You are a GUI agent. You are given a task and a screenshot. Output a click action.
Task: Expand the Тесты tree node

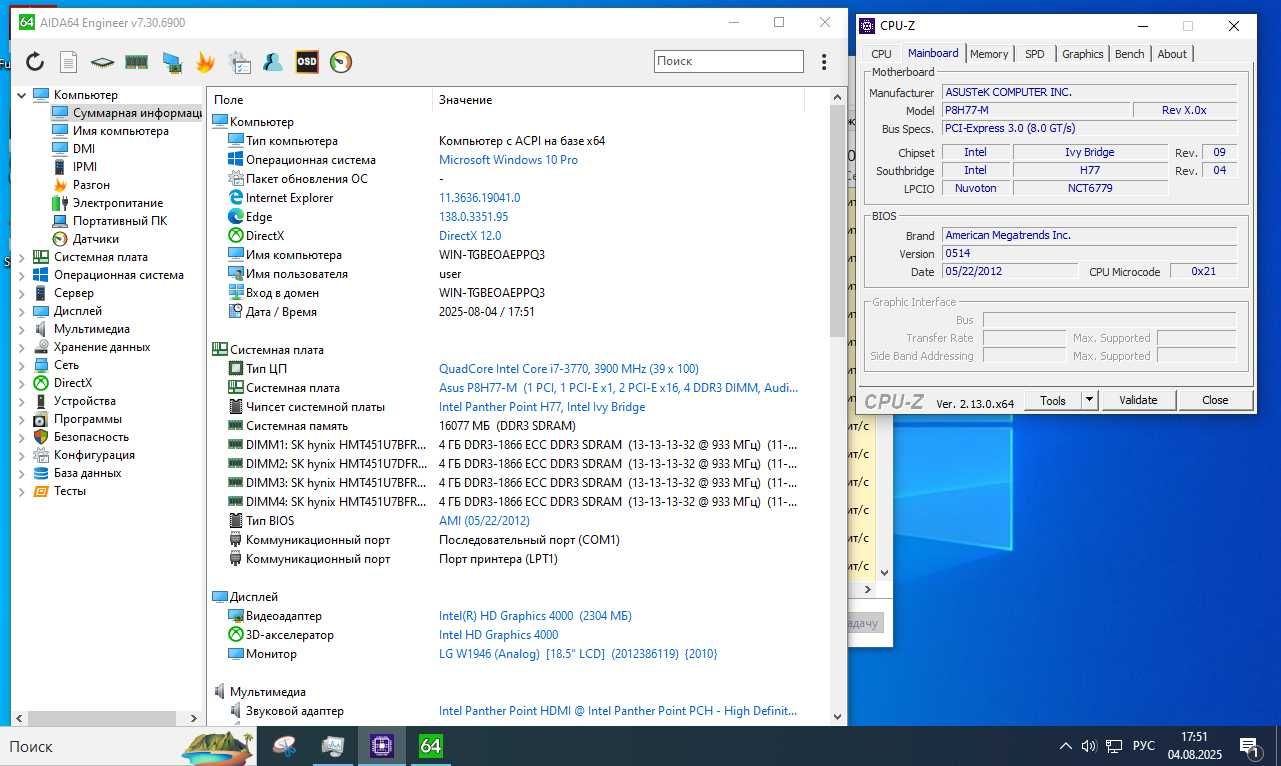[x=22, y=491]
